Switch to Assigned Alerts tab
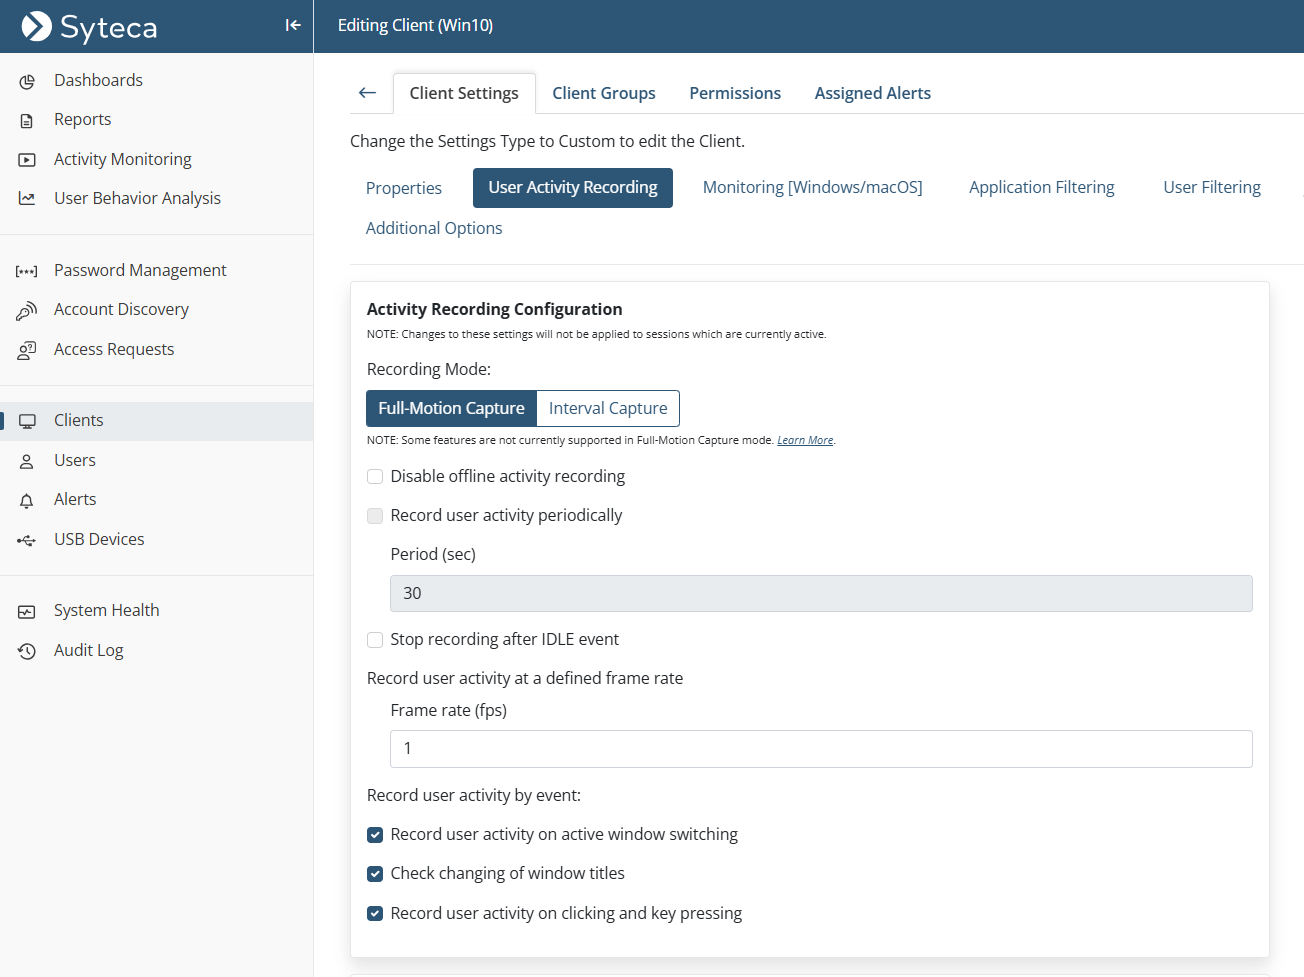Image resolution: width=1304 pixels, height=977 pixels. 872,93
